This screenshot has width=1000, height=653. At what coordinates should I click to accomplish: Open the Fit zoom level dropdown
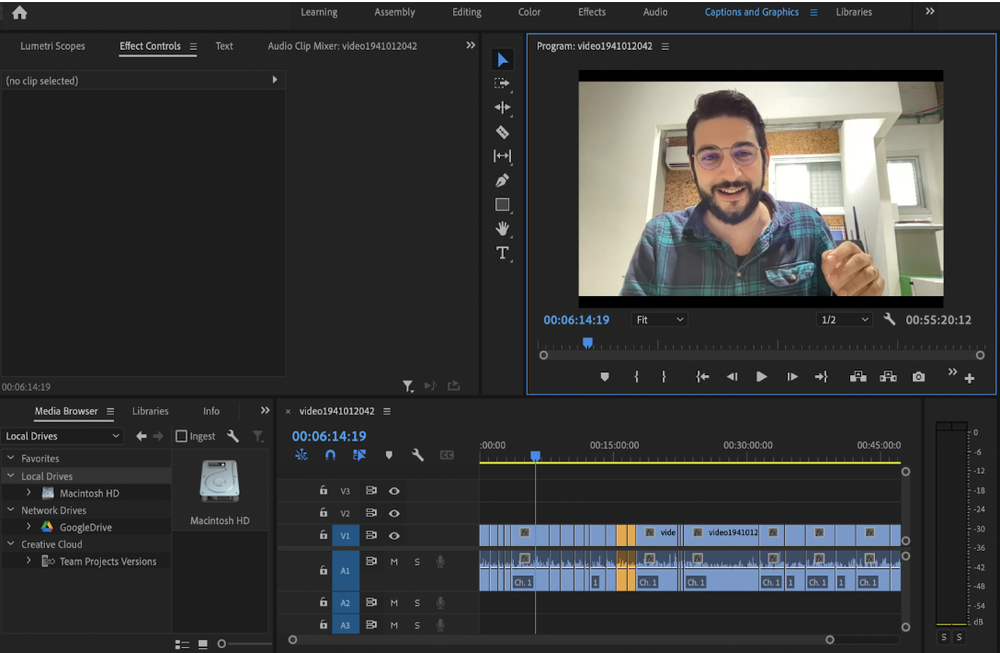tap(660, 320)
